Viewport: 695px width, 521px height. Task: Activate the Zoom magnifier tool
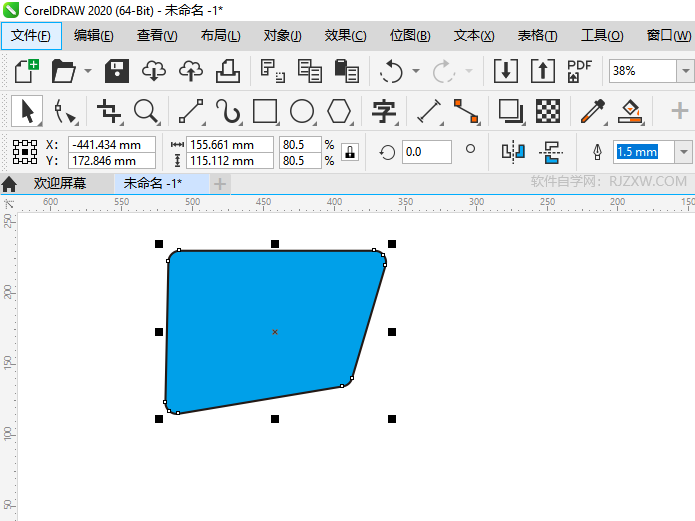147,110
